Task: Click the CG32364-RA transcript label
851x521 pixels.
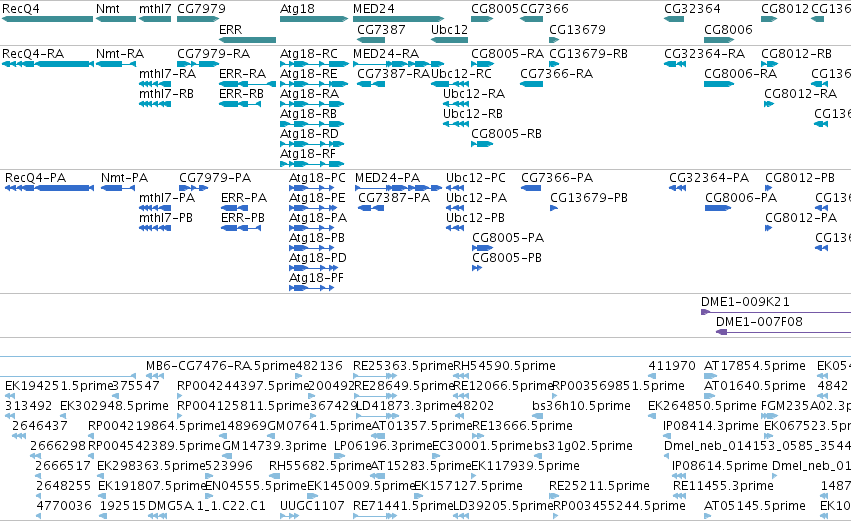Action: click(x=704, y=54)
